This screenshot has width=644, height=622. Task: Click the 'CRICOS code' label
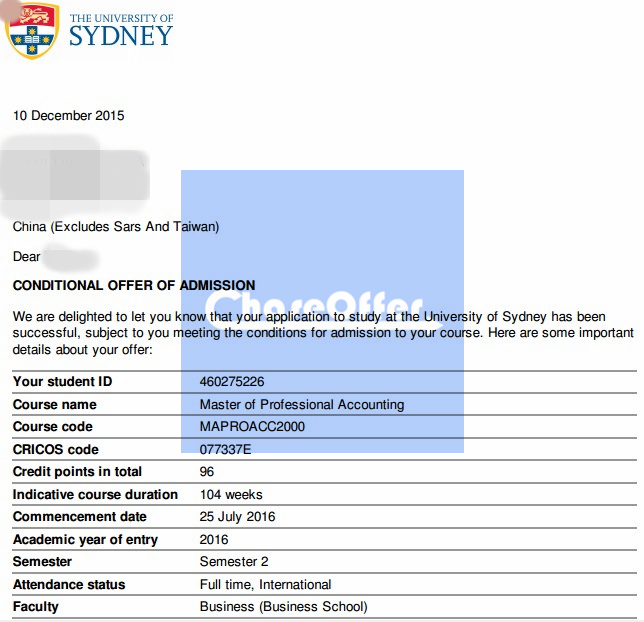(x=55, y=449)
